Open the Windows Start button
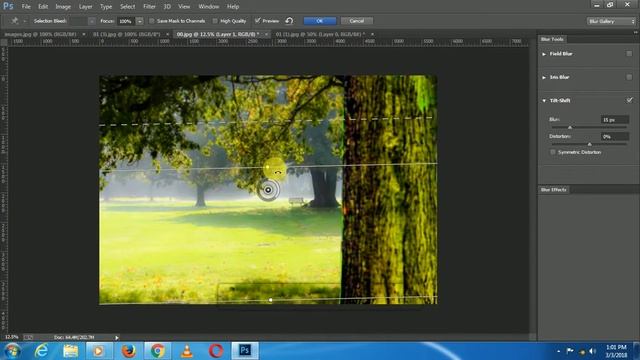 13,351
